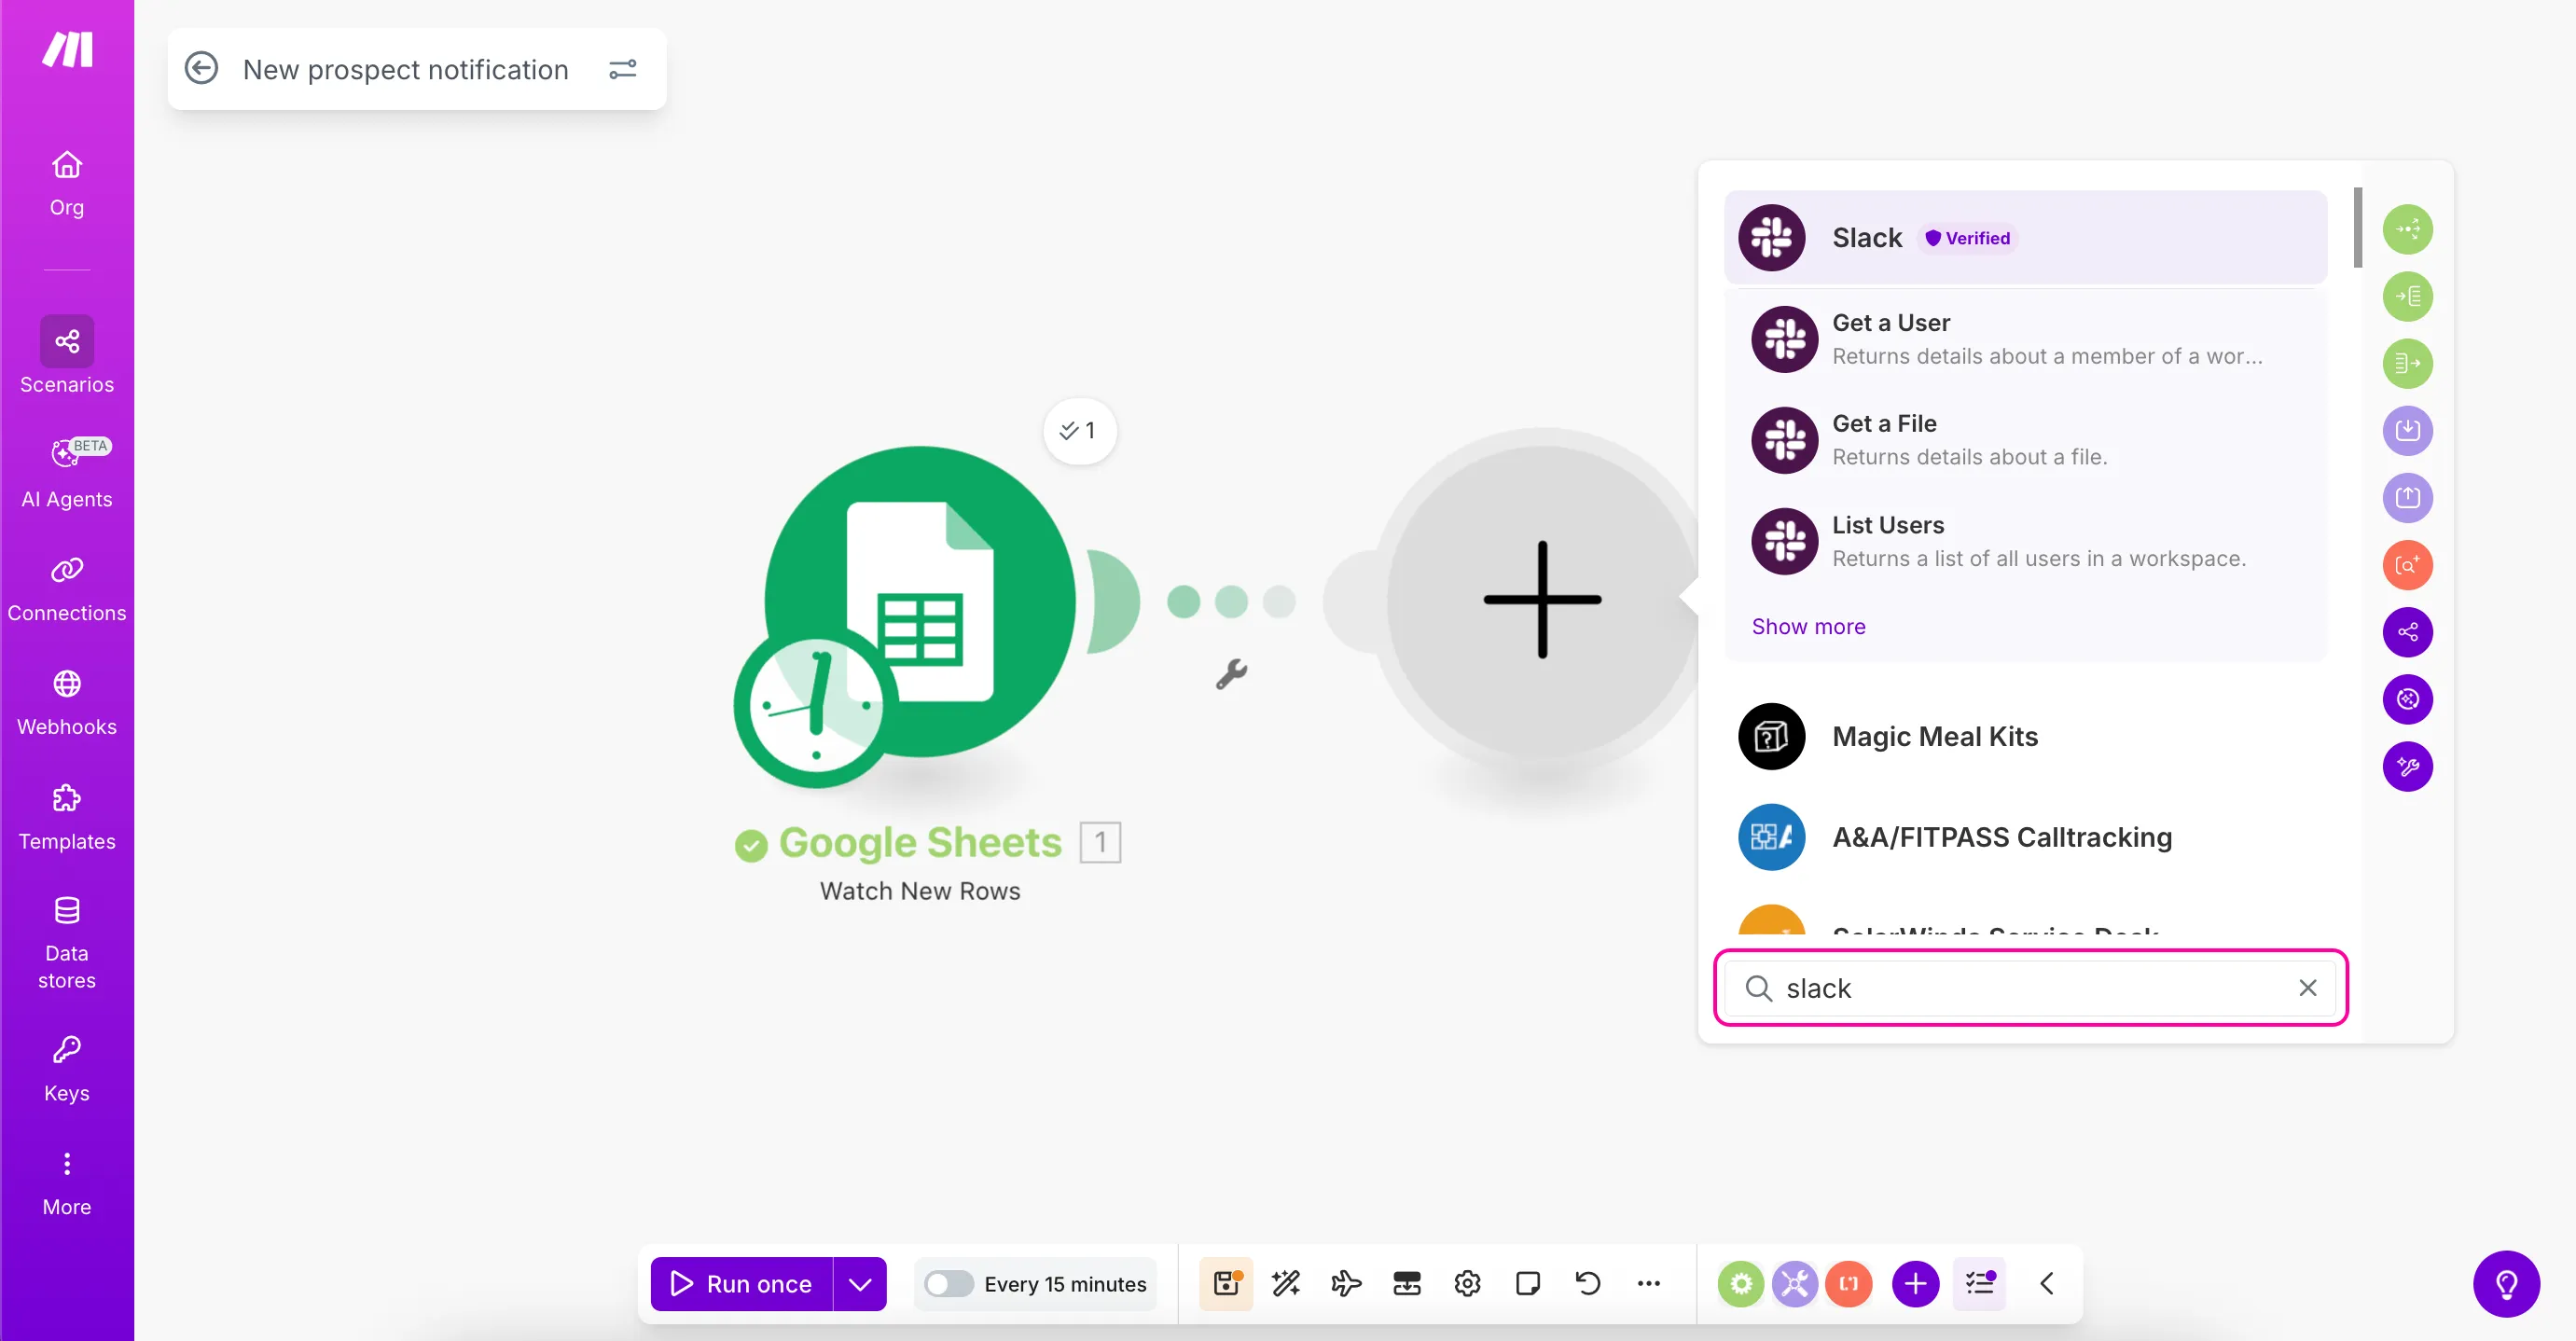Open the Run once dropdown arrow
Image resolution: width=2576 pixels, height=1341 pixels.
(x=860, y=1283)
